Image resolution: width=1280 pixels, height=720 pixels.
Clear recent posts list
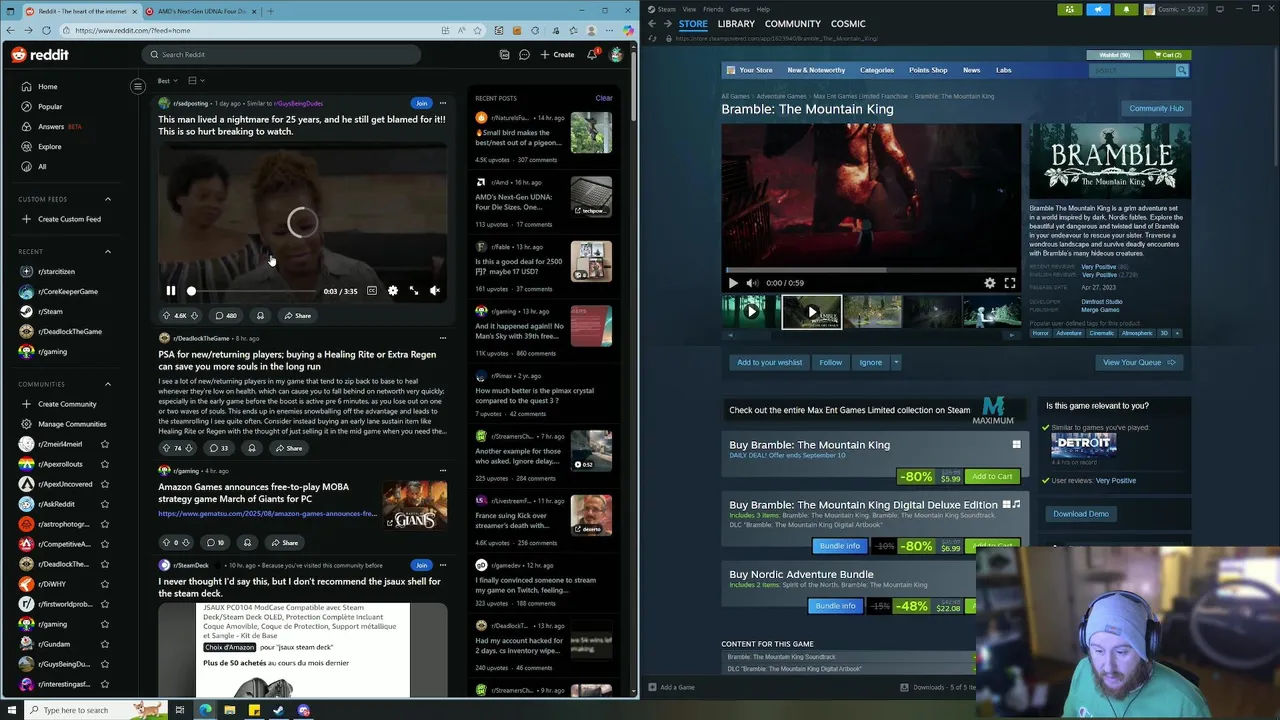click(604, 98)
